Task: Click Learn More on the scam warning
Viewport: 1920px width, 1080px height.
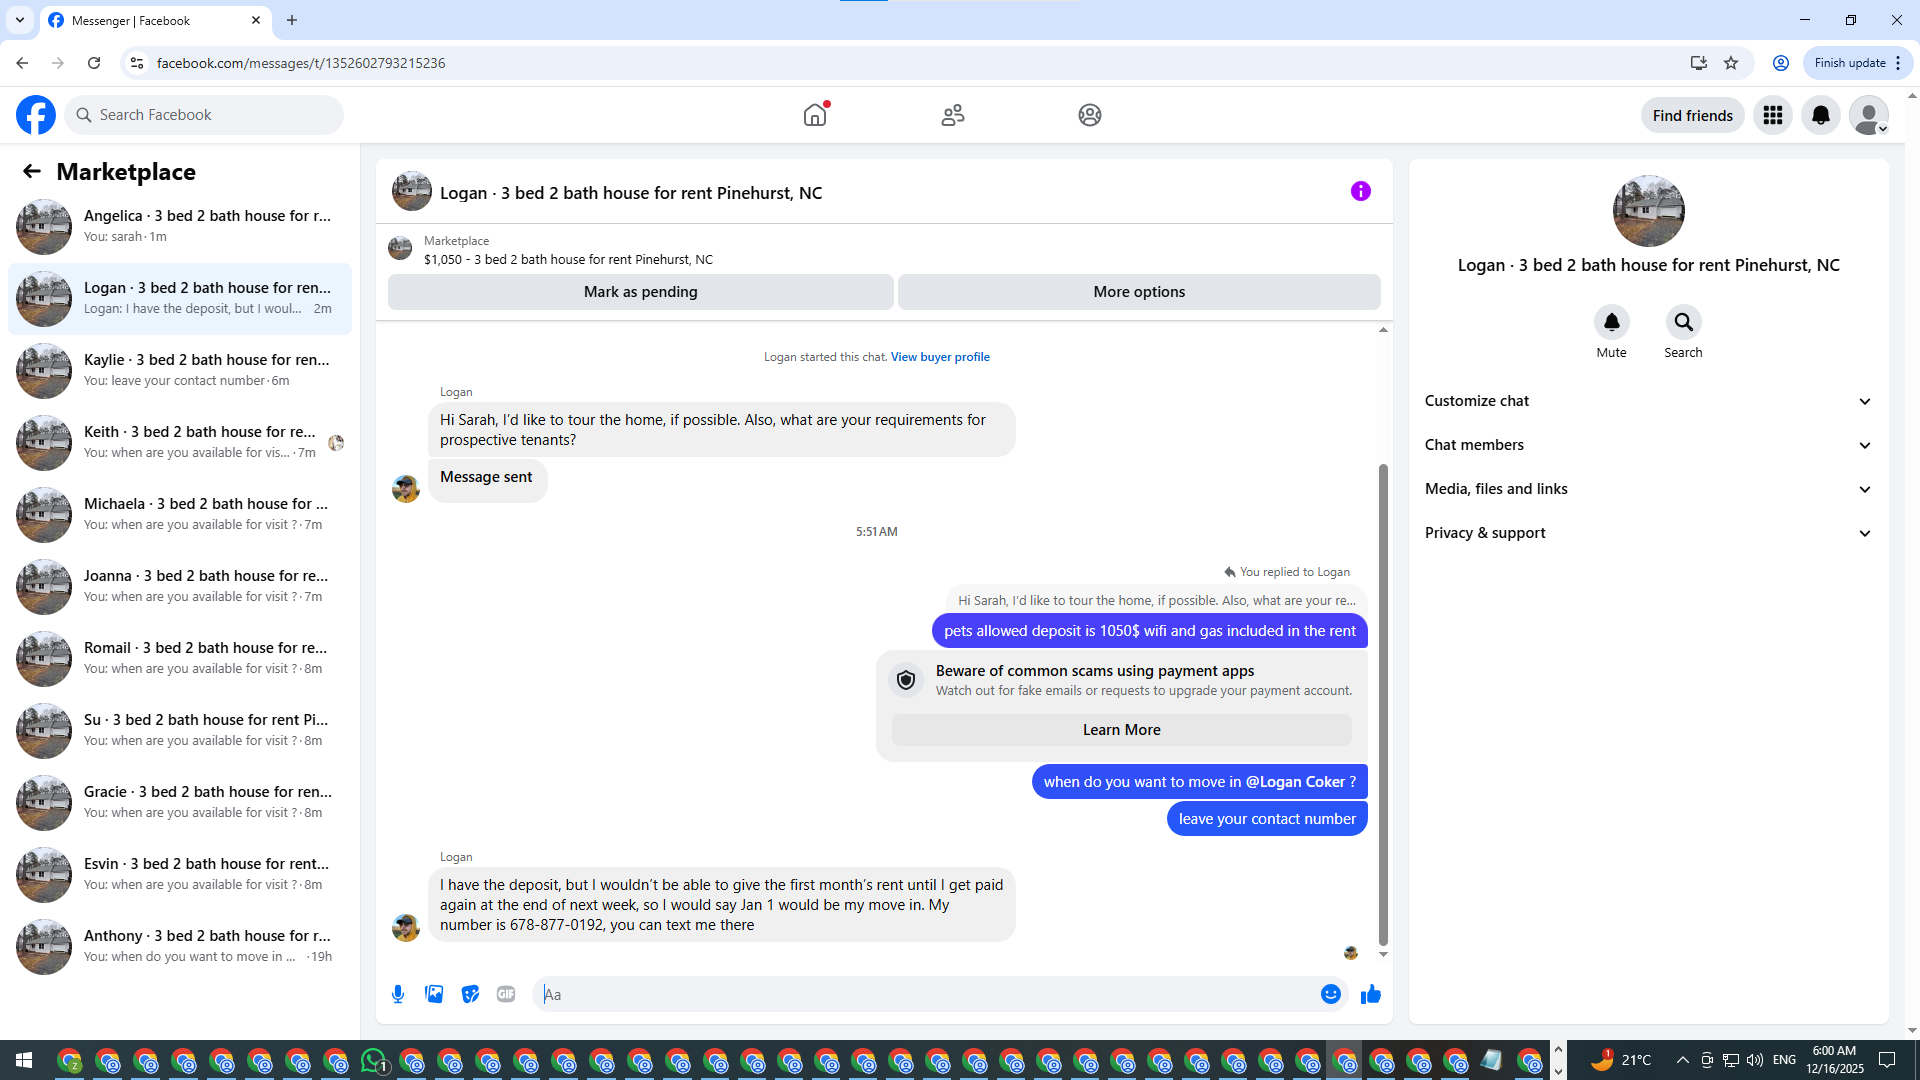Action: coord(1122,730)
